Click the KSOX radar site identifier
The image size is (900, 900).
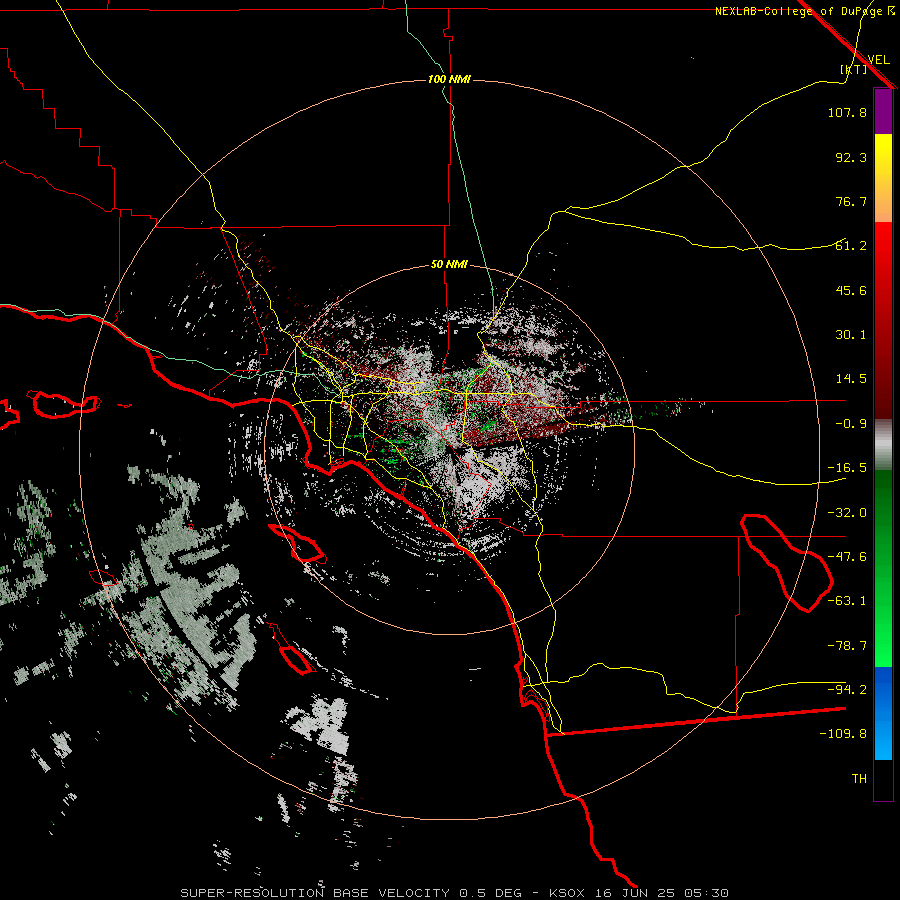(568, 893)
